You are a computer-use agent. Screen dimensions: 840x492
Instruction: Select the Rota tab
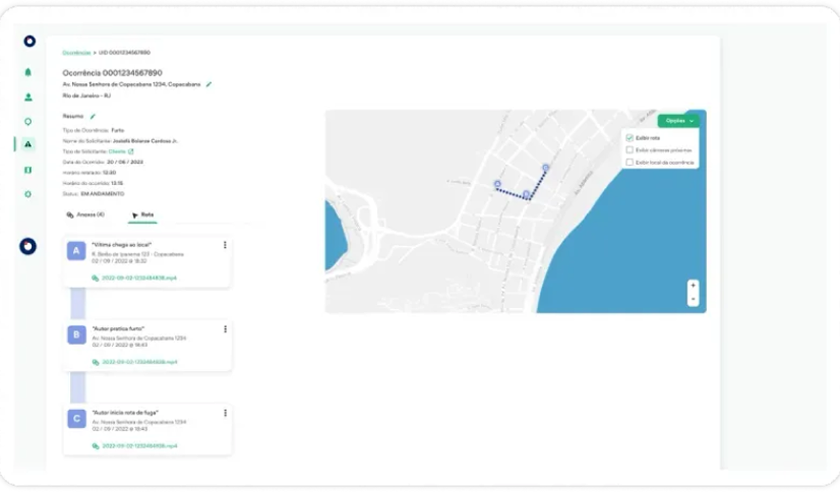tap(142, 215)
